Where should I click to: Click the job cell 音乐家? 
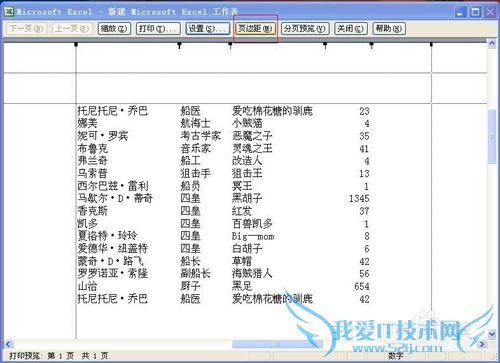[x=195, y=148]
